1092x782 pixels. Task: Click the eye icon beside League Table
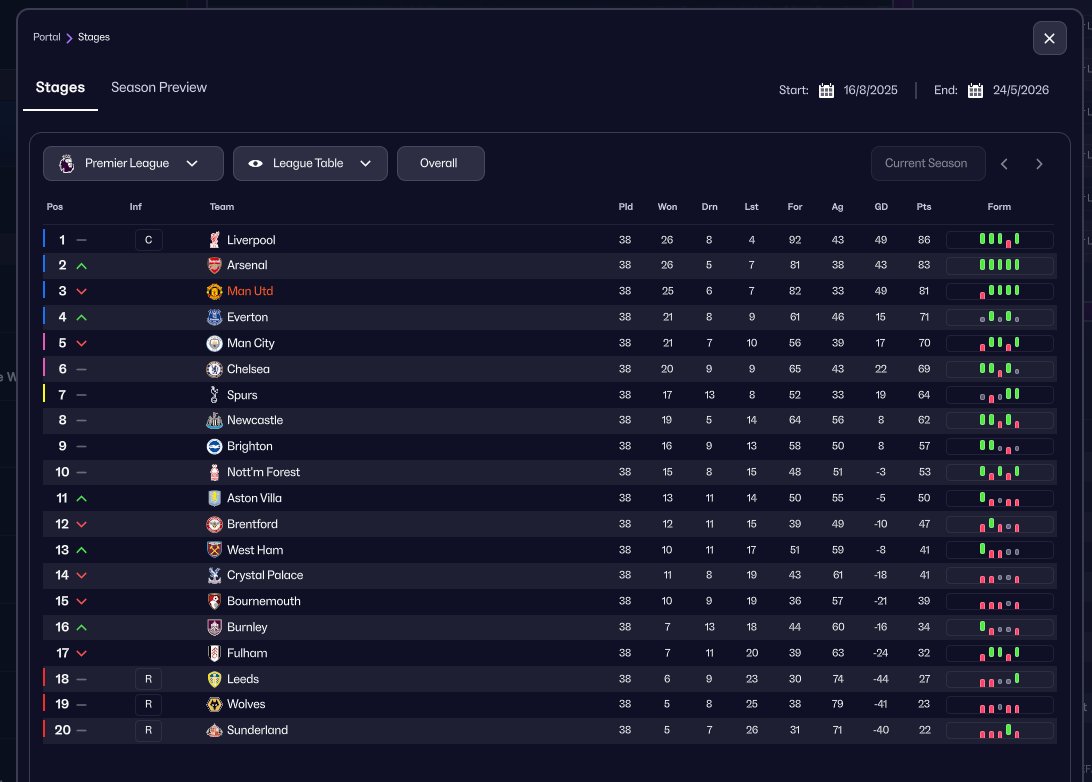coord(256,163)
